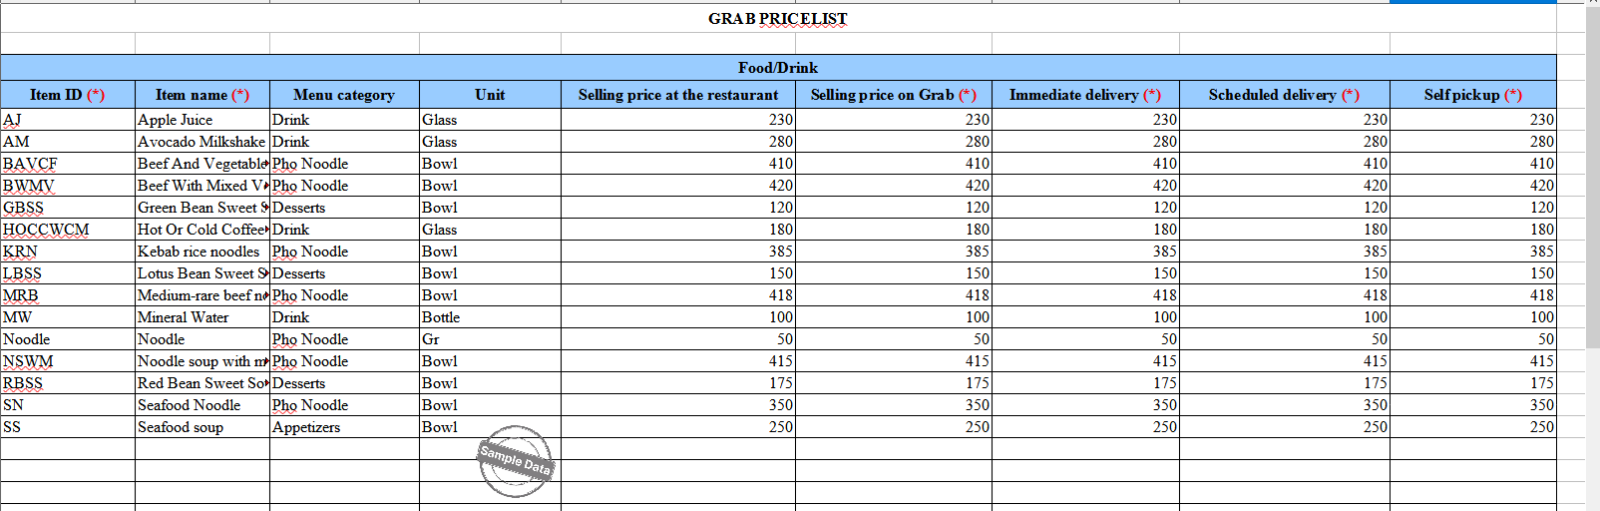
Task: Select the GRAB PRICELIST title cell
Action: coord(777,19)
